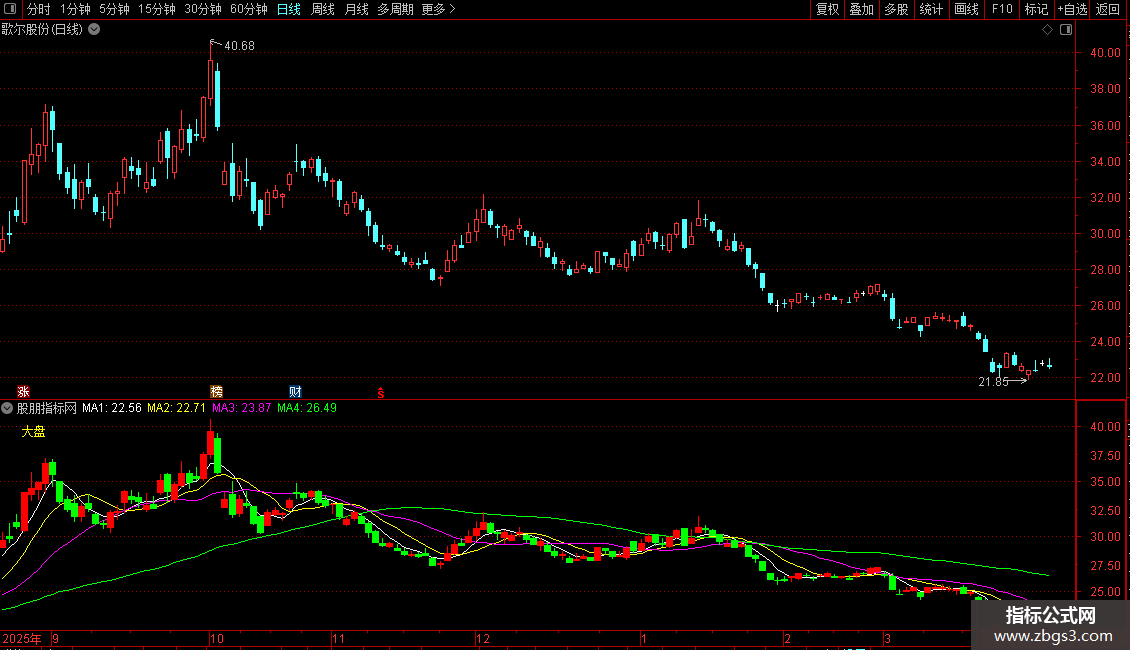This screenshot has width=1130, height=650.
Task: Toggle the right info panel icon
Action: [x=1066, y=30]
